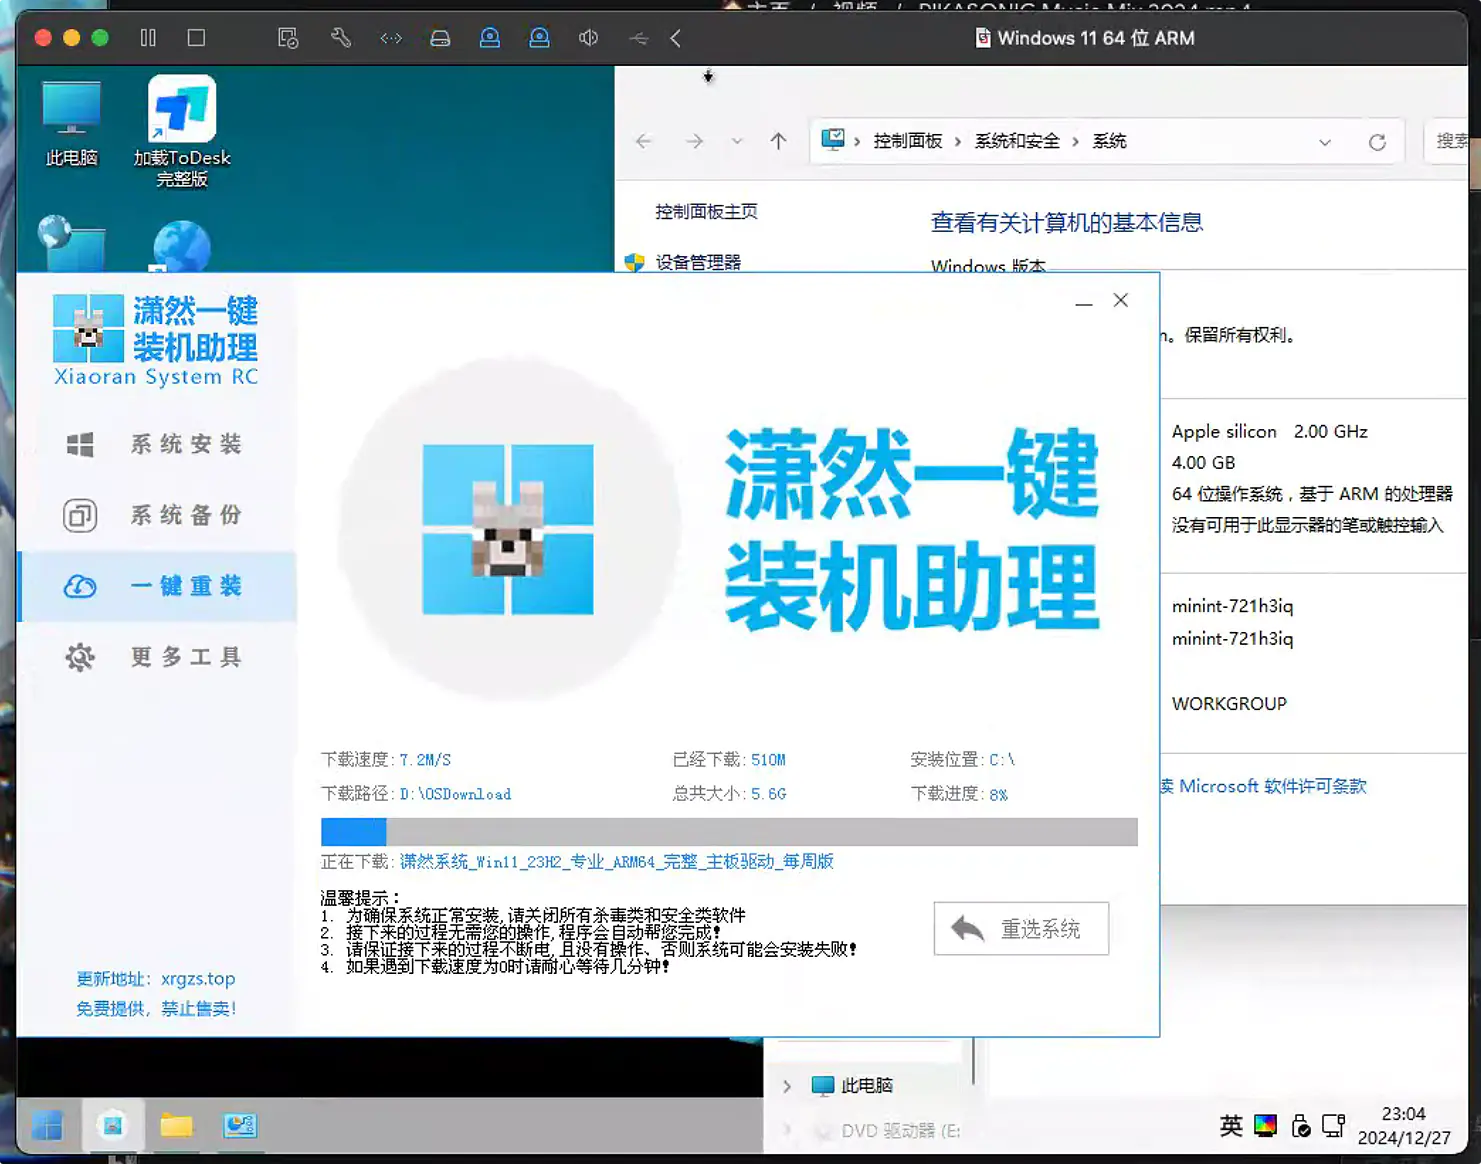Click the pause VM icon in toolbar
Viewport: 1481px width, 1164px height.
(148, 38)
